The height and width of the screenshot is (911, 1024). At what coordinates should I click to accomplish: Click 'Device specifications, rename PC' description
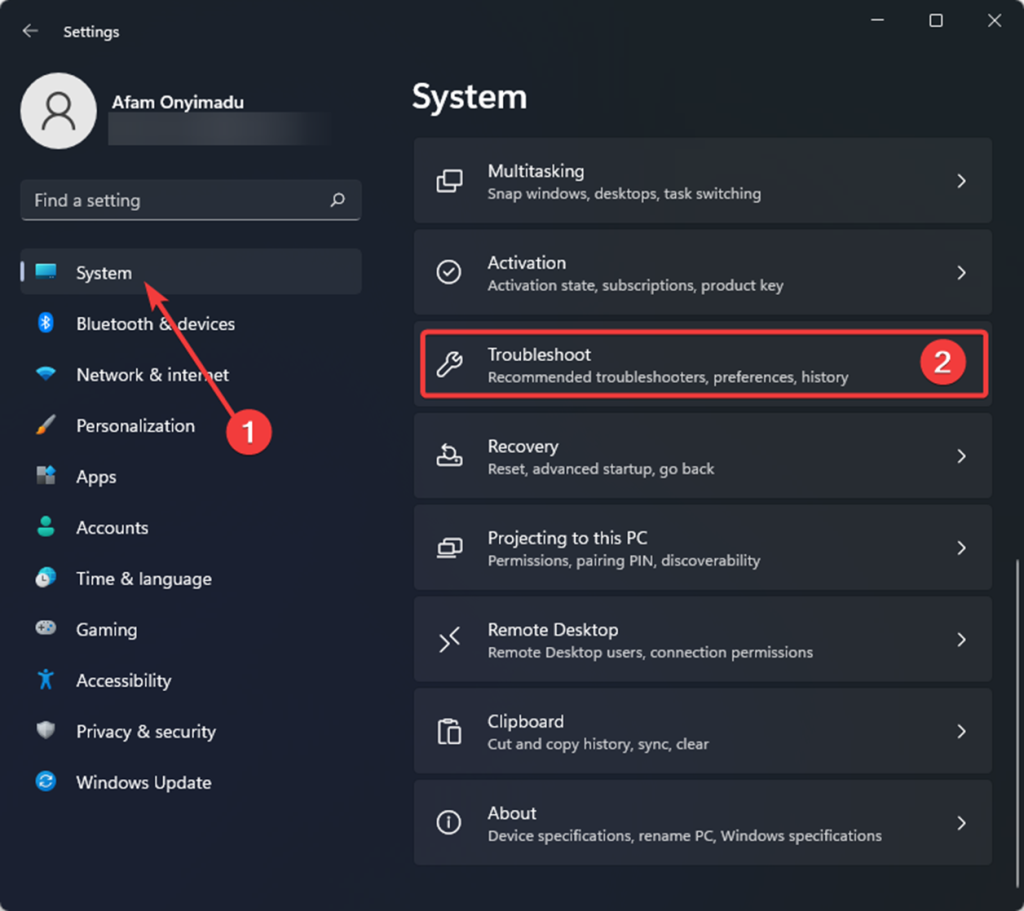click(684, 836)
